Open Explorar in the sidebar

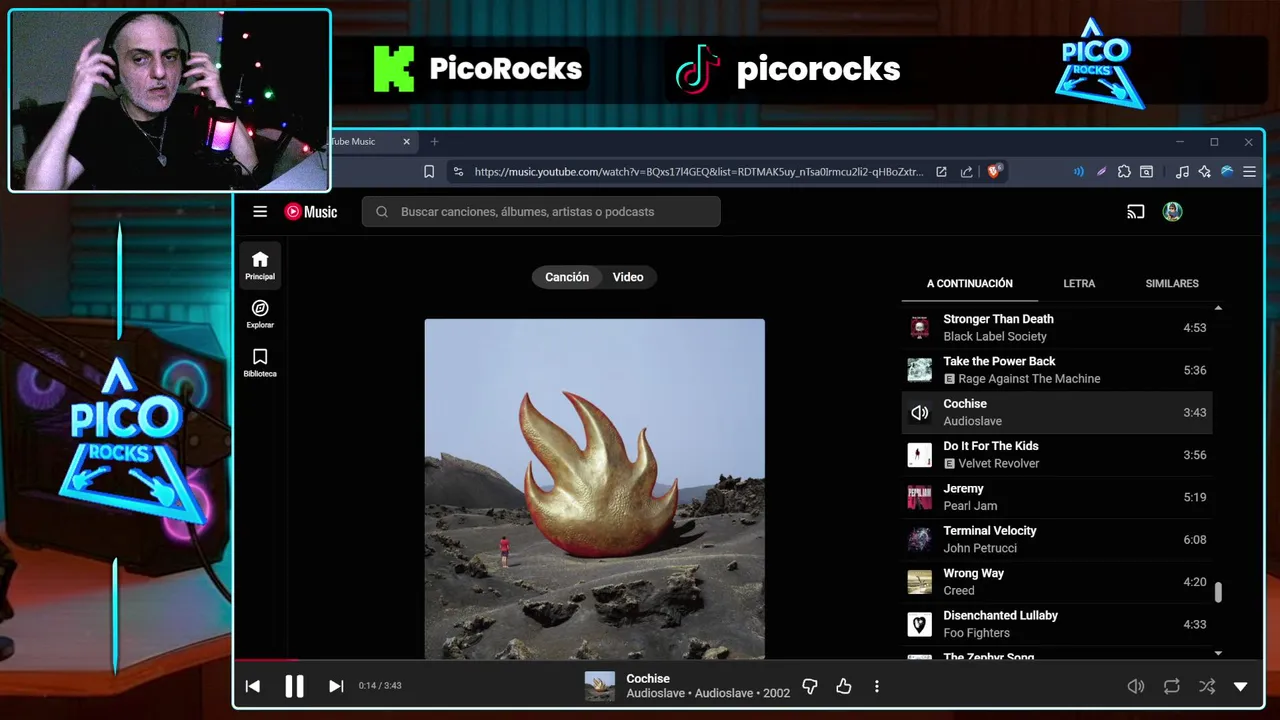(x=260, y=314)
